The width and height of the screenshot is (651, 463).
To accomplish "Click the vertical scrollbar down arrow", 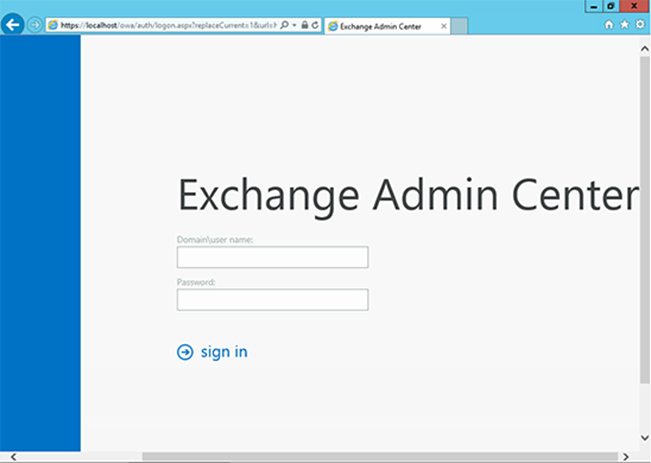I will [x=644, y=438].
